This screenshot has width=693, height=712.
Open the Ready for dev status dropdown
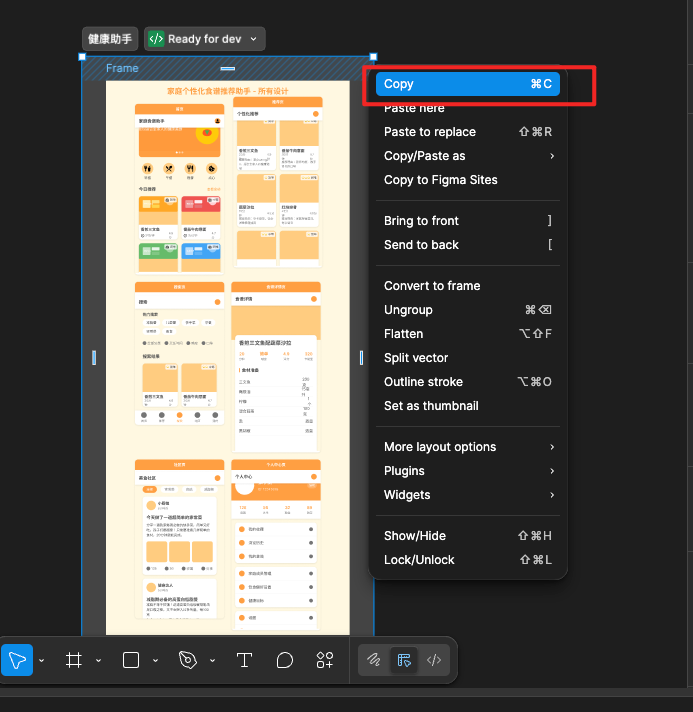254,39
